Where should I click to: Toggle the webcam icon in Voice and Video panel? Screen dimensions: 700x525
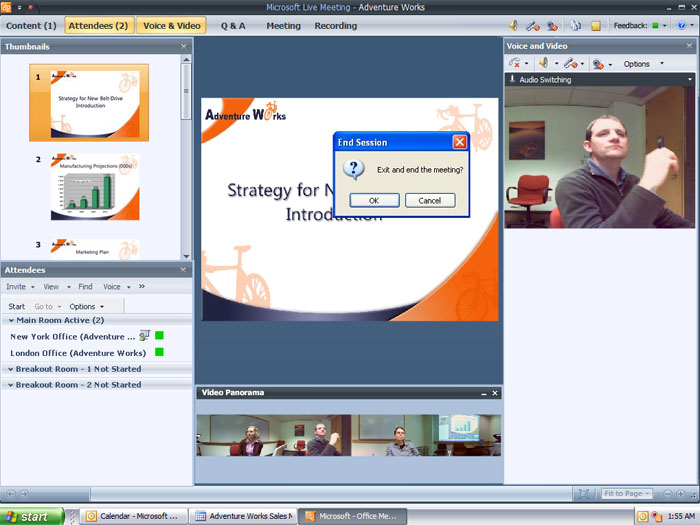tap(598, 64)
